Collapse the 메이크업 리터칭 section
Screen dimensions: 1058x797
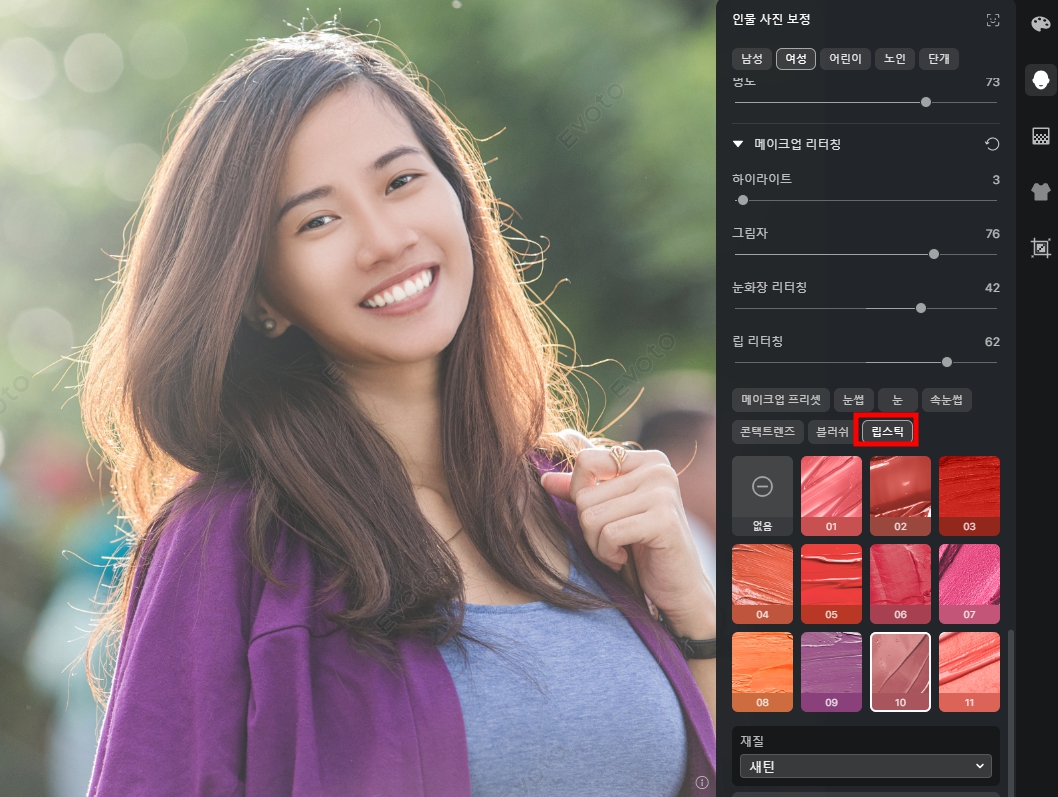(737, 144)
